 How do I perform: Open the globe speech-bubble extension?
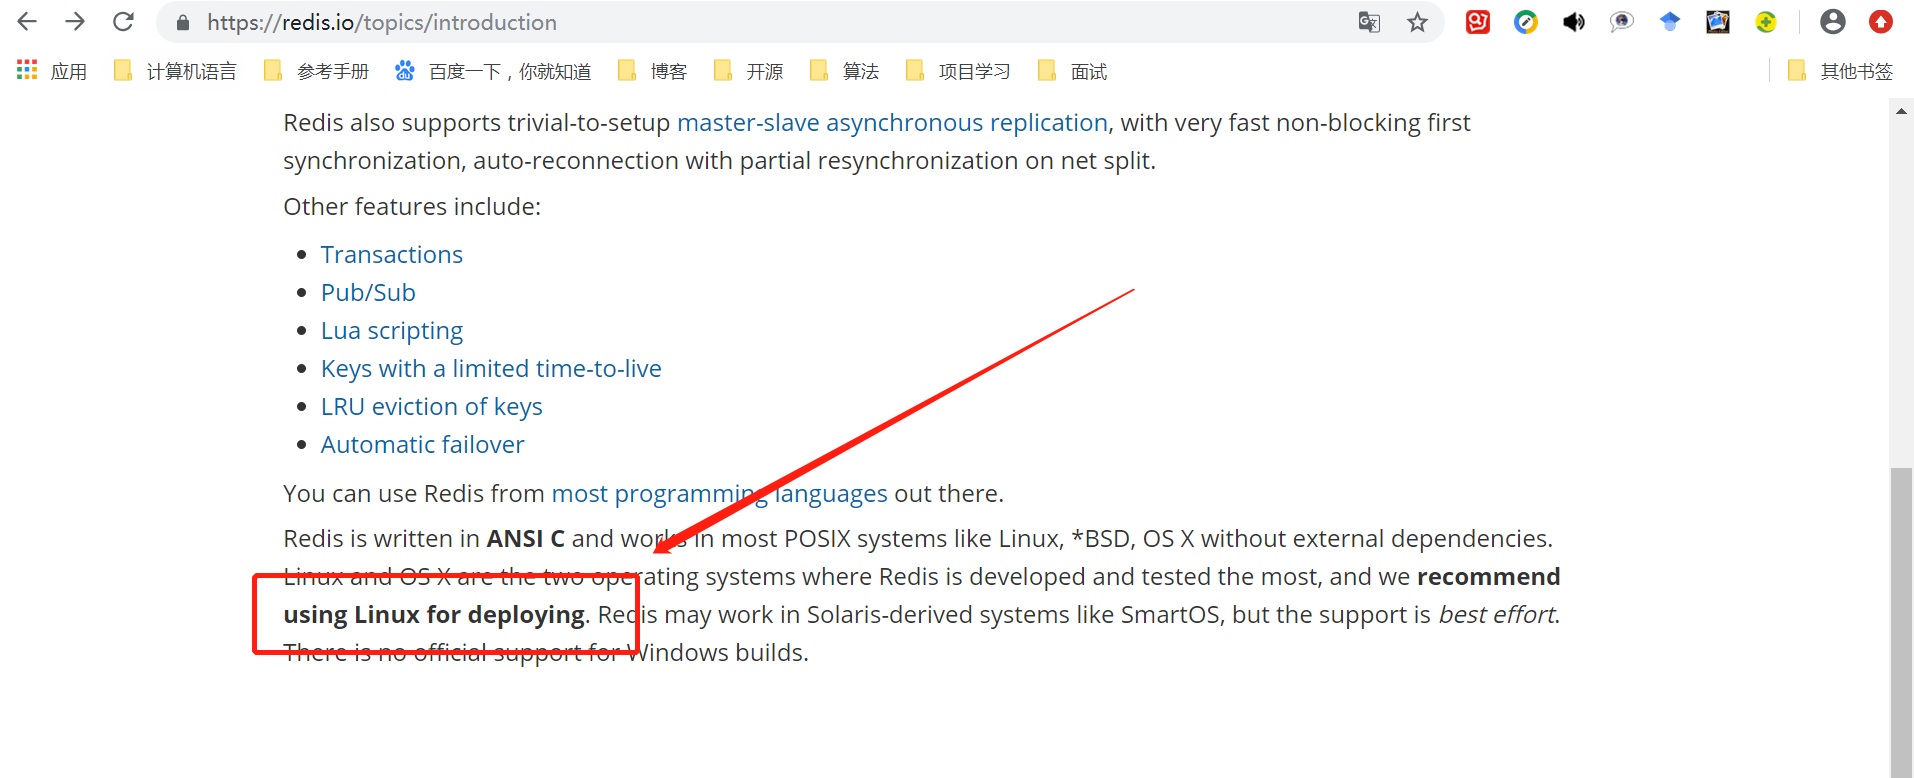1622,22
